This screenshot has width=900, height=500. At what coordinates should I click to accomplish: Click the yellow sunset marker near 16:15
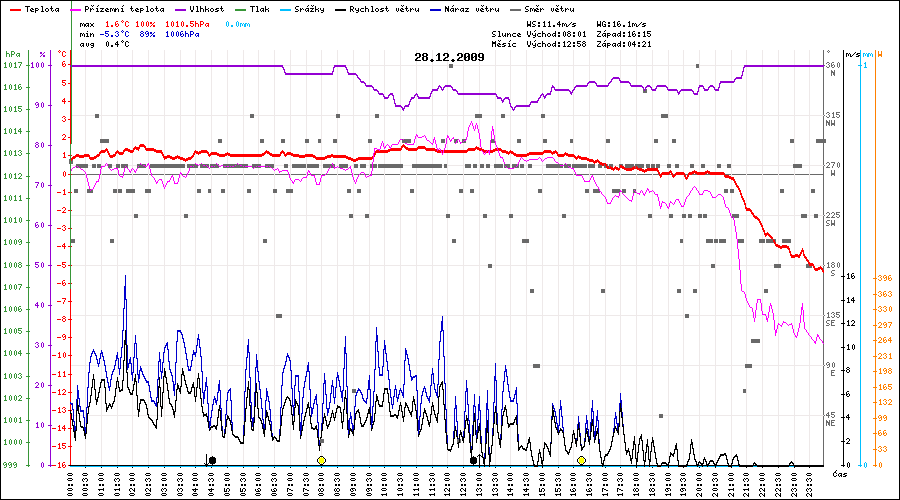[x=581, y=460]
